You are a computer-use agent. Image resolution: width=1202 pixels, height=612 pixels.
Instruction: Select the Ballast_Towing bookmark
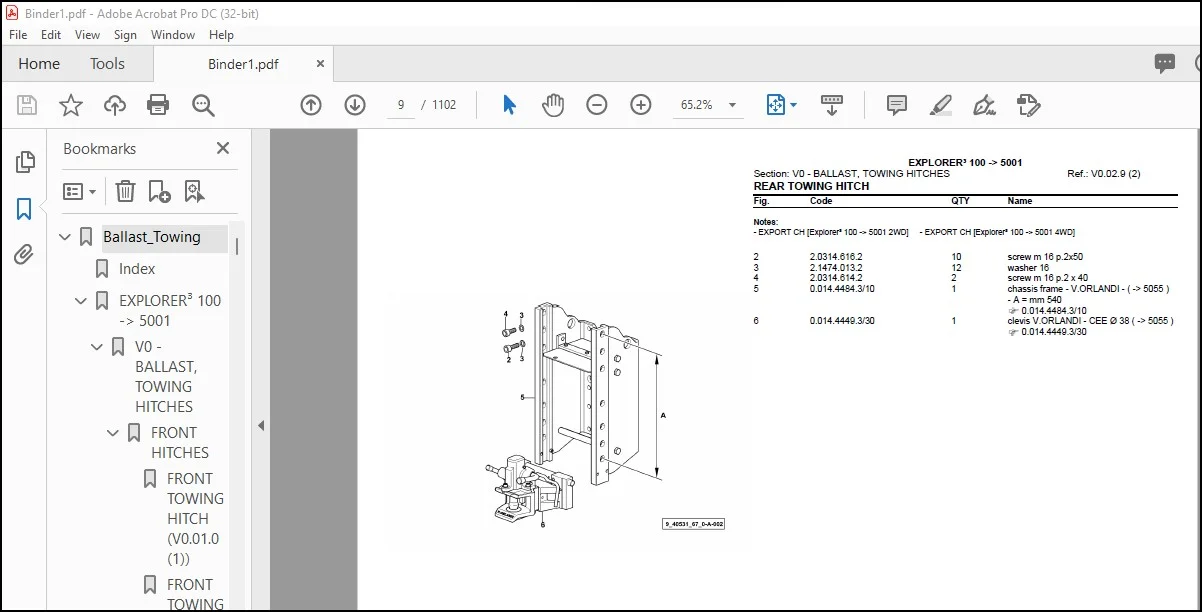point(152,237)
